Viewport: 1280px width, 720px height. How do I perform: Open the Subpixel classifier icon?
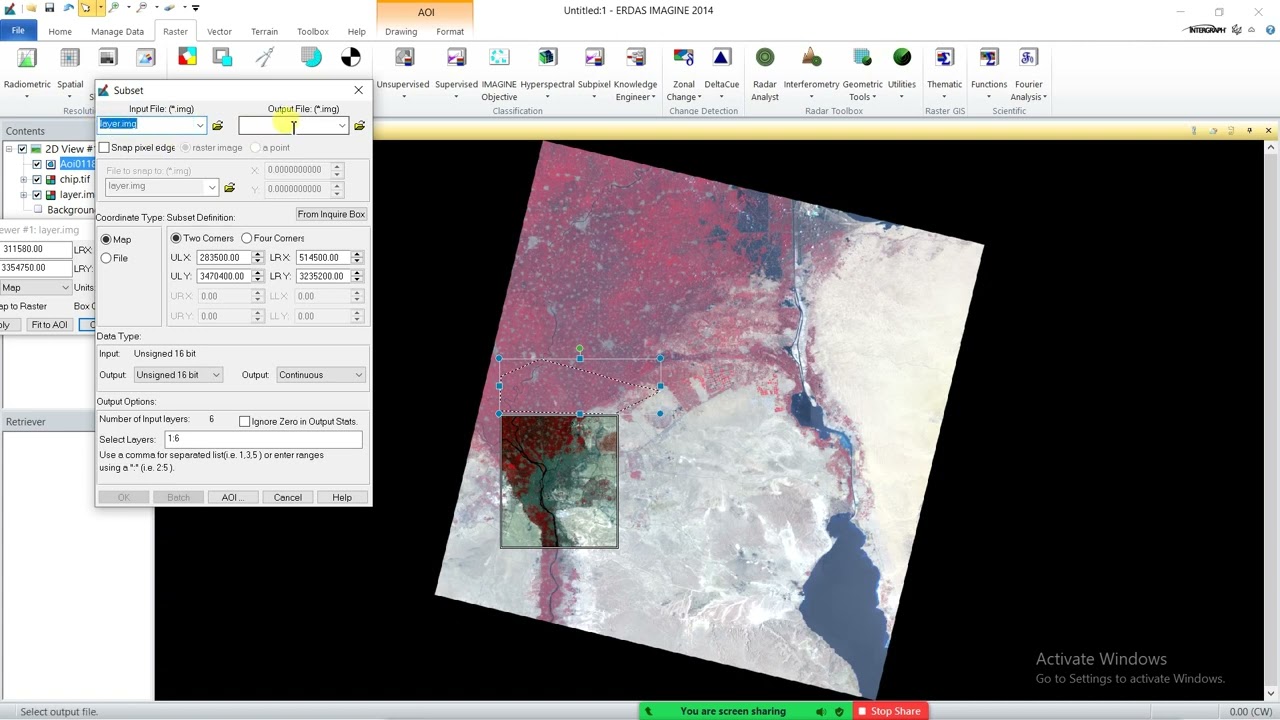(x=594, y=58)
